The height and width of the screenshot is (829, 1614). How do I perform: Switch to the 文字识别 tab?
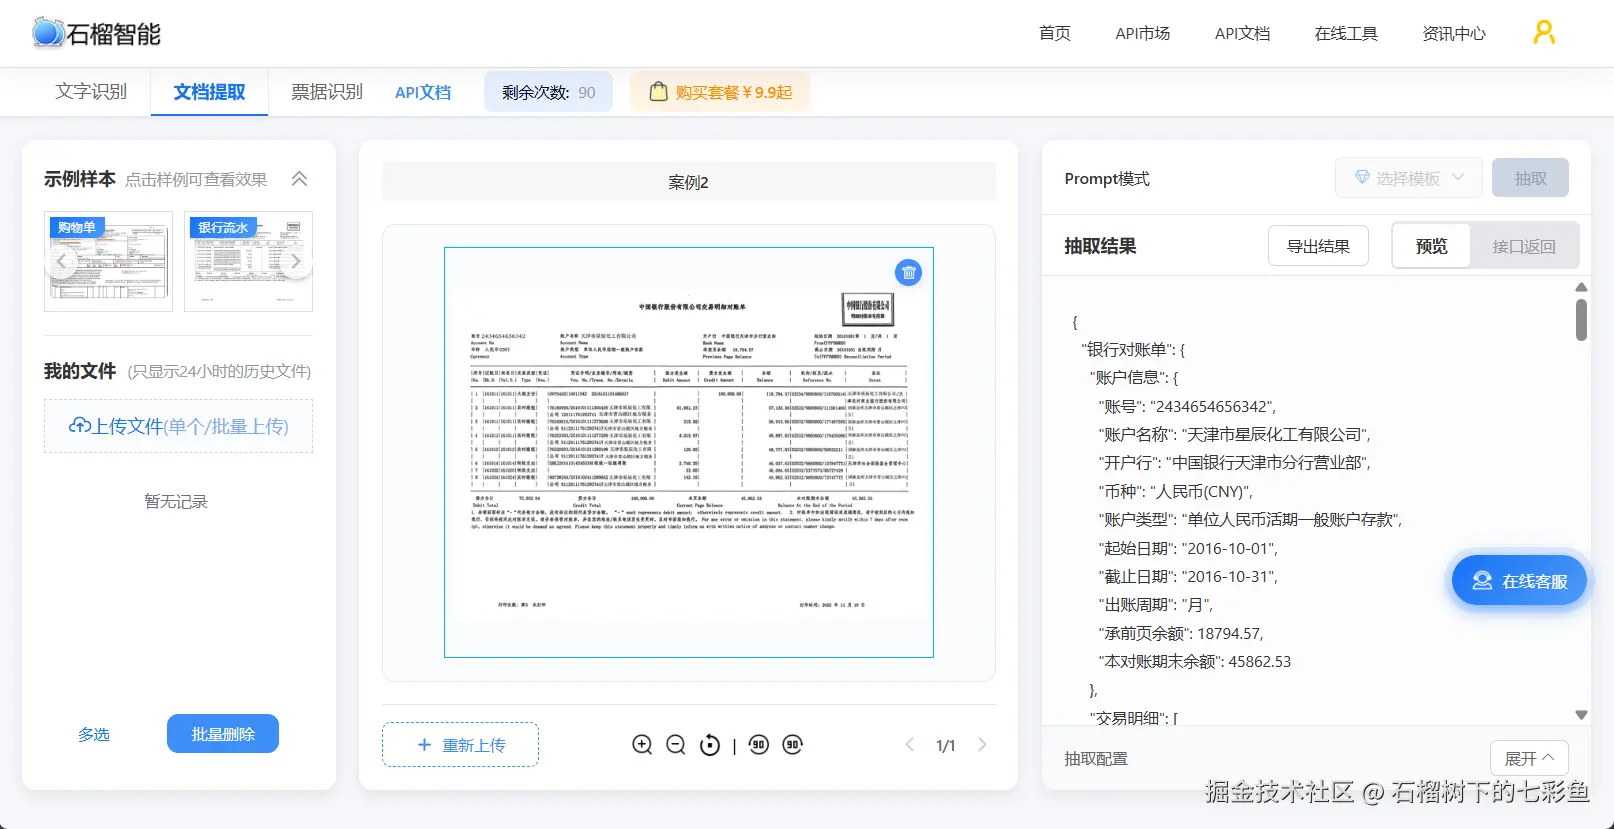click(91, 92)
